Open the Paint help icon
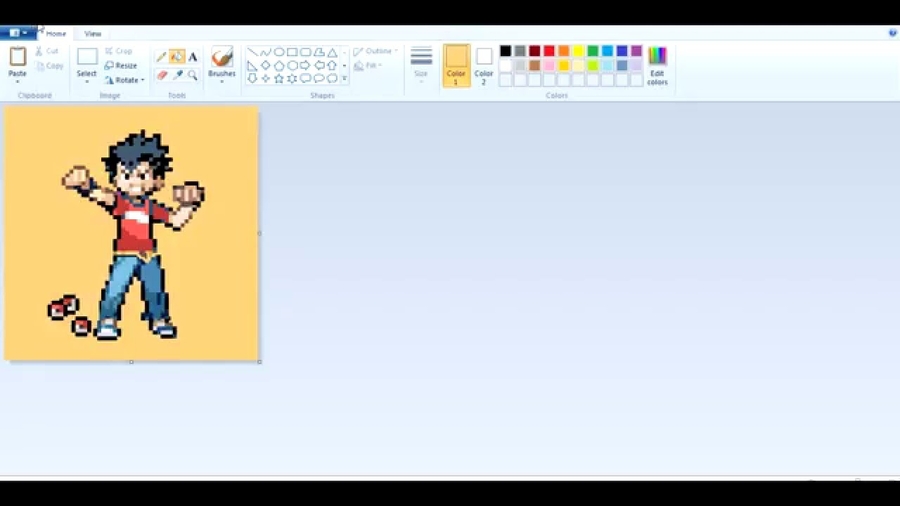Screen dimensions: 900x506 [x=892, y=33]
